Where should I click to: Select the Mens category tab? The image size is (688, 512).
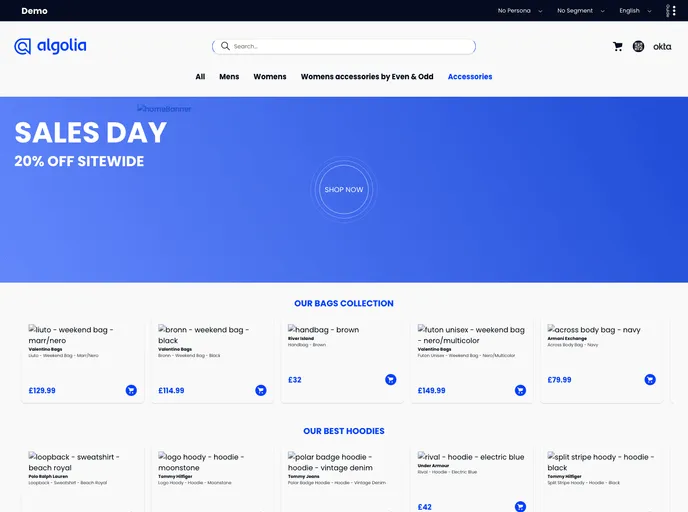[x=229, y=77]
